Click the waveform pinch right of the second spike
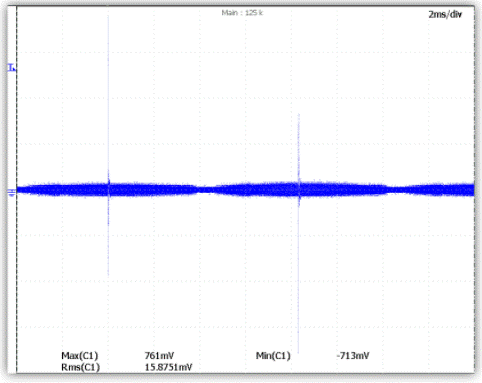The width and height of the screenshot is (482, 383). pyautogui.click(x=396, y=190)
